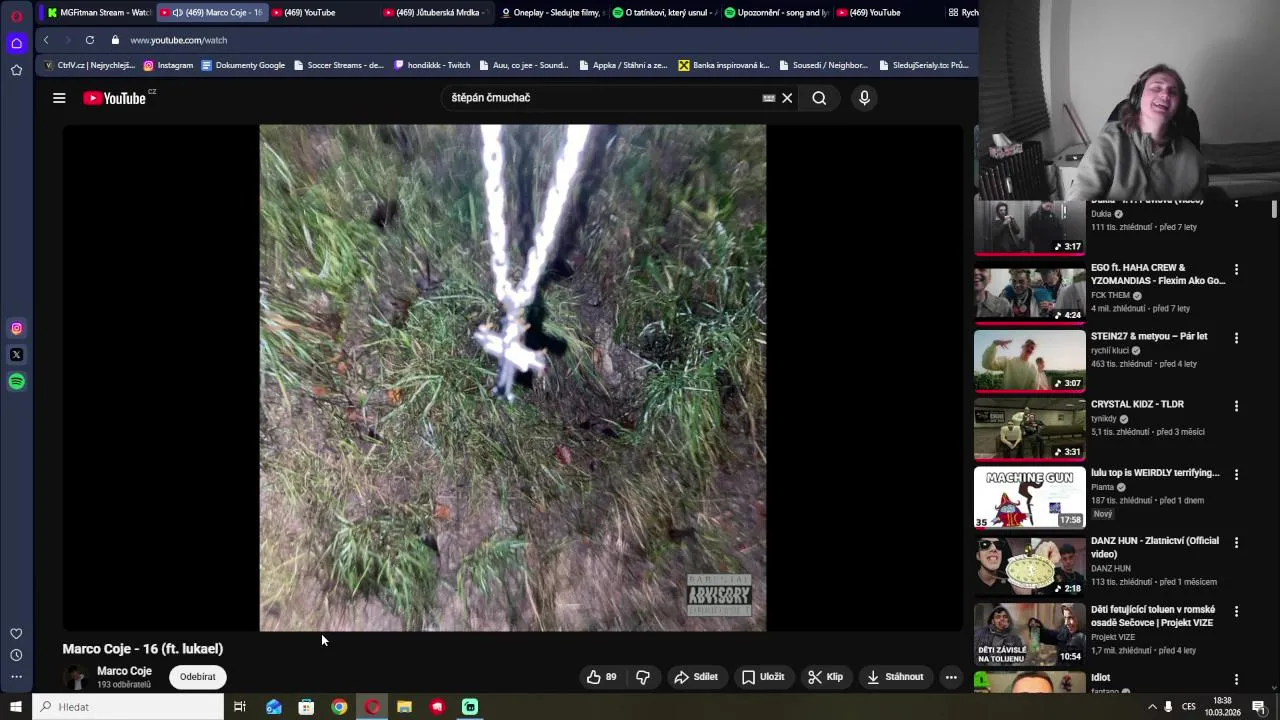Open STEIN27 Pár let video thumbnail
Viewport: 1280px width, 720px height.
pyautogui.click(x=1029, y=361)
